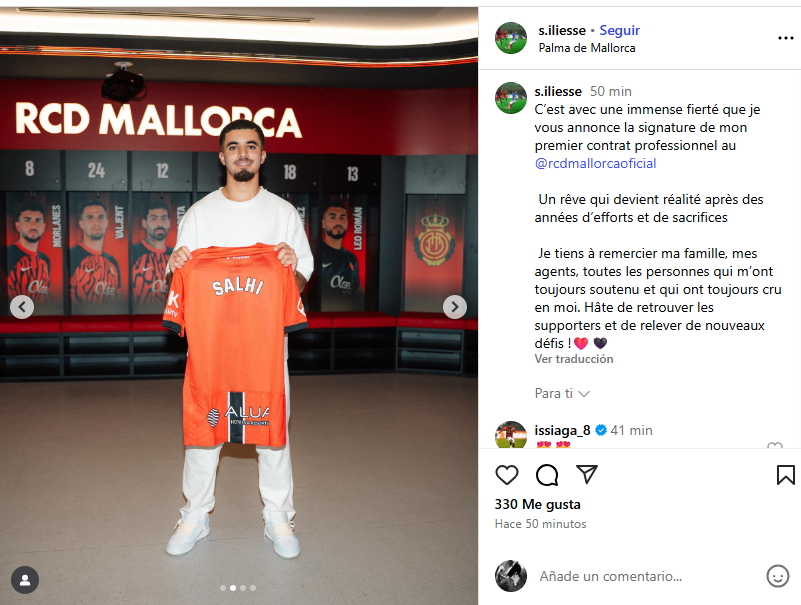The image size is (801, 605).
Task: Like the post with the heart icon
Action: click(507, 475)
